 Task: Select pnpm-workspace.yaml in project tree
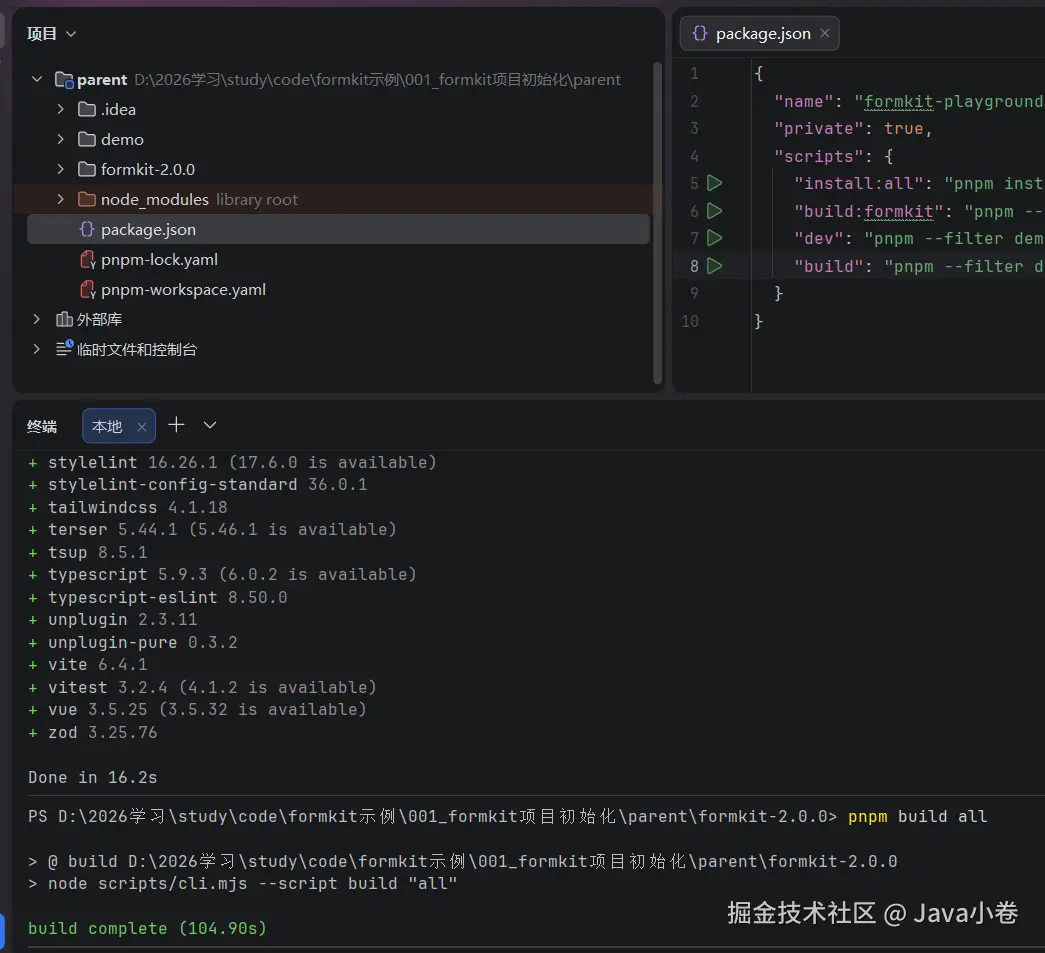click(183, 289)
